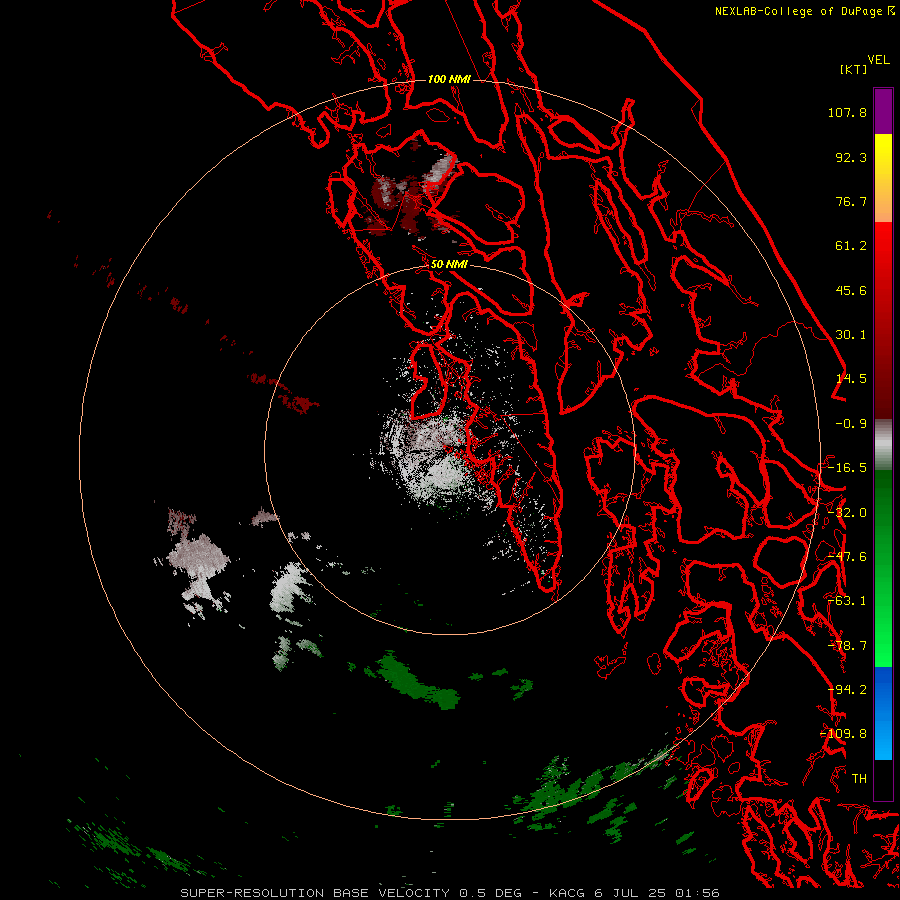Pick the blue segment of the velocity scale

883,713
